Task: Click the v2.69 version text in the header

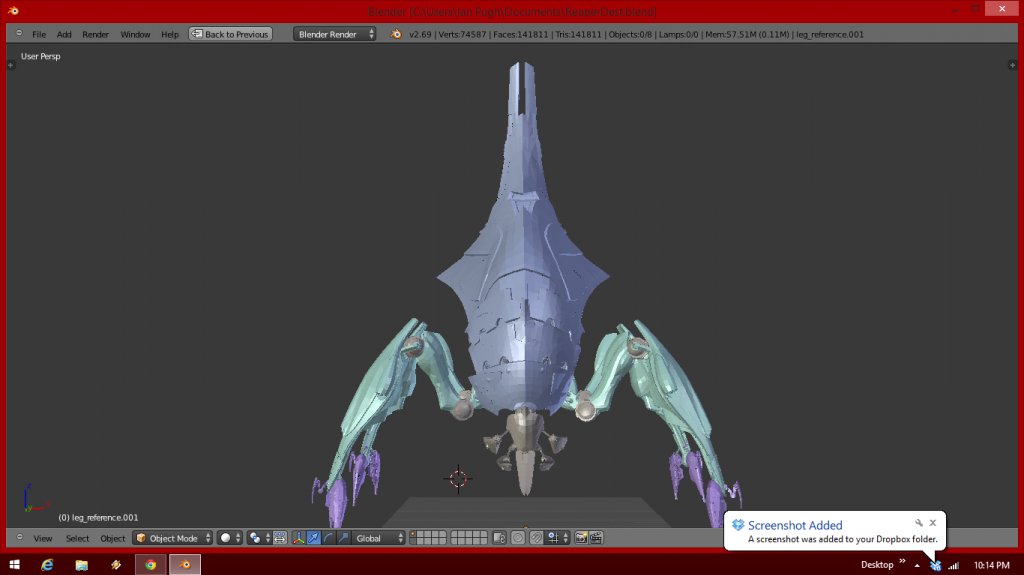Action: tap(421, 34)
